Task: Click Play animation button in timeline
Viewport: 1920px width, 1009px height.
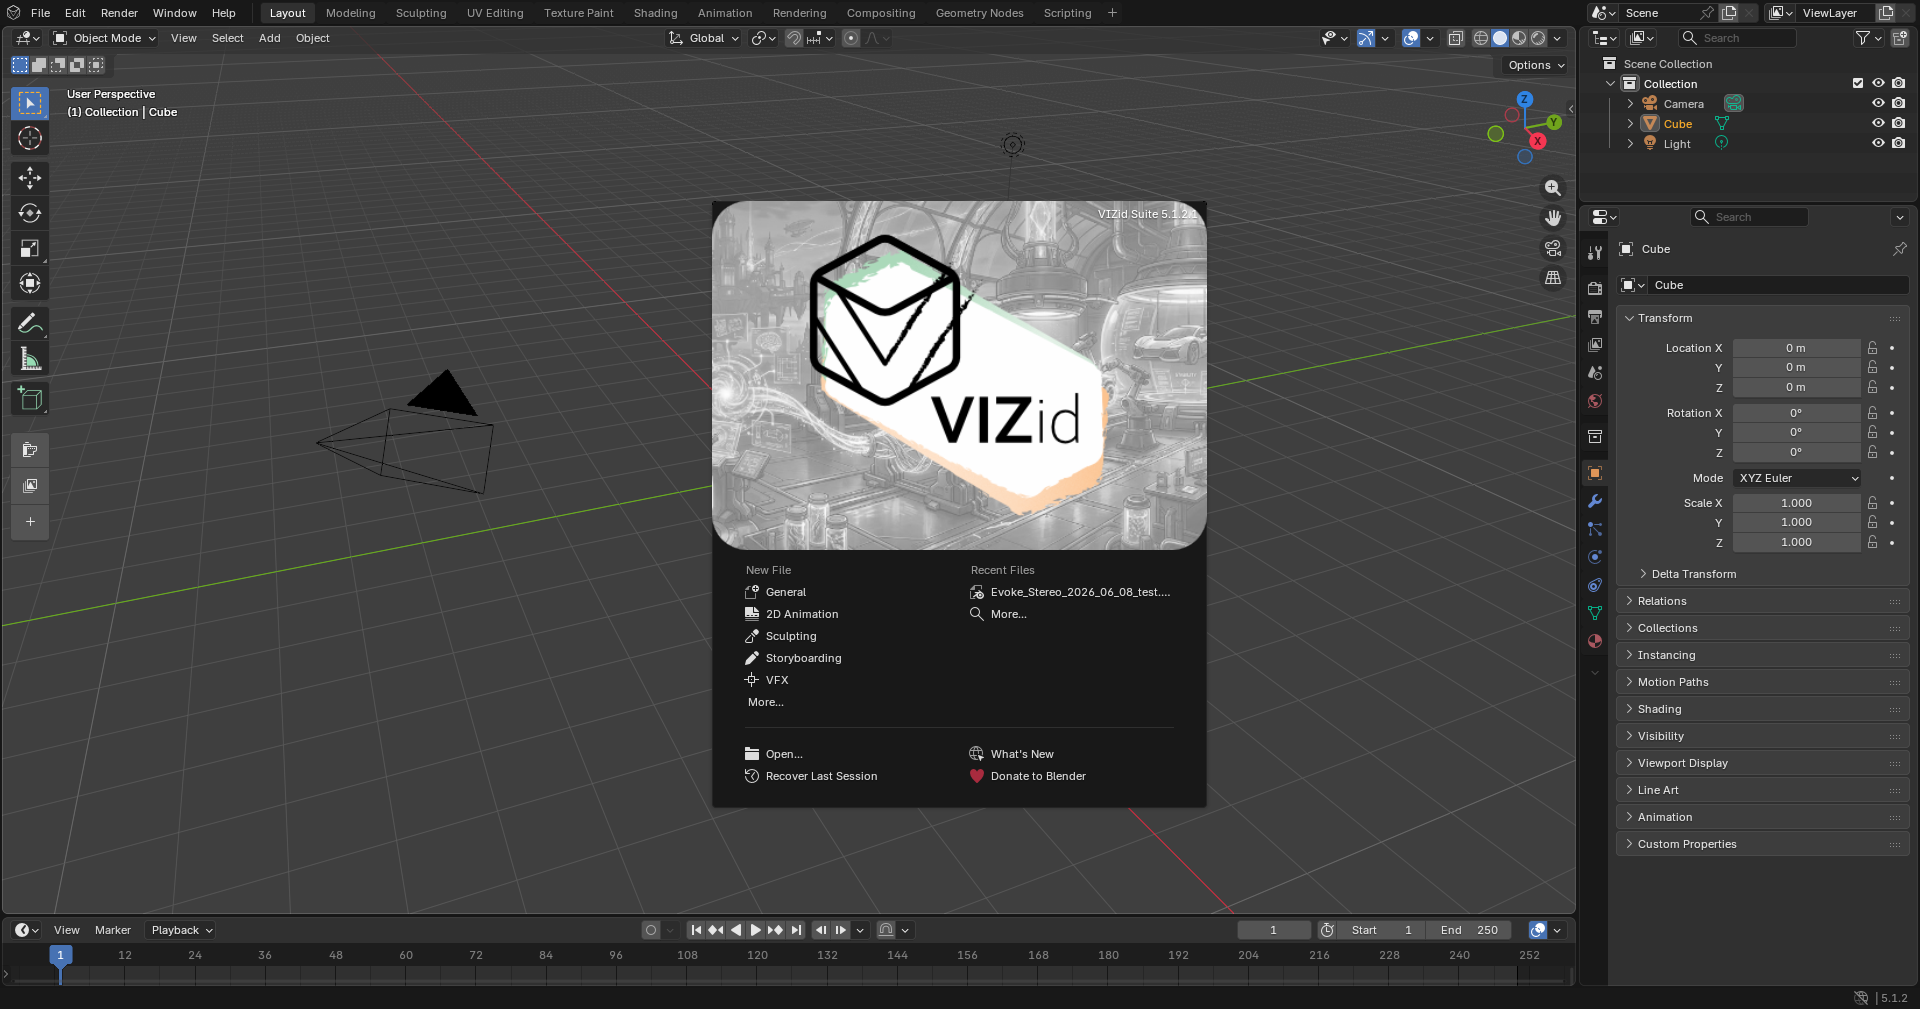Action: (756, 930)
